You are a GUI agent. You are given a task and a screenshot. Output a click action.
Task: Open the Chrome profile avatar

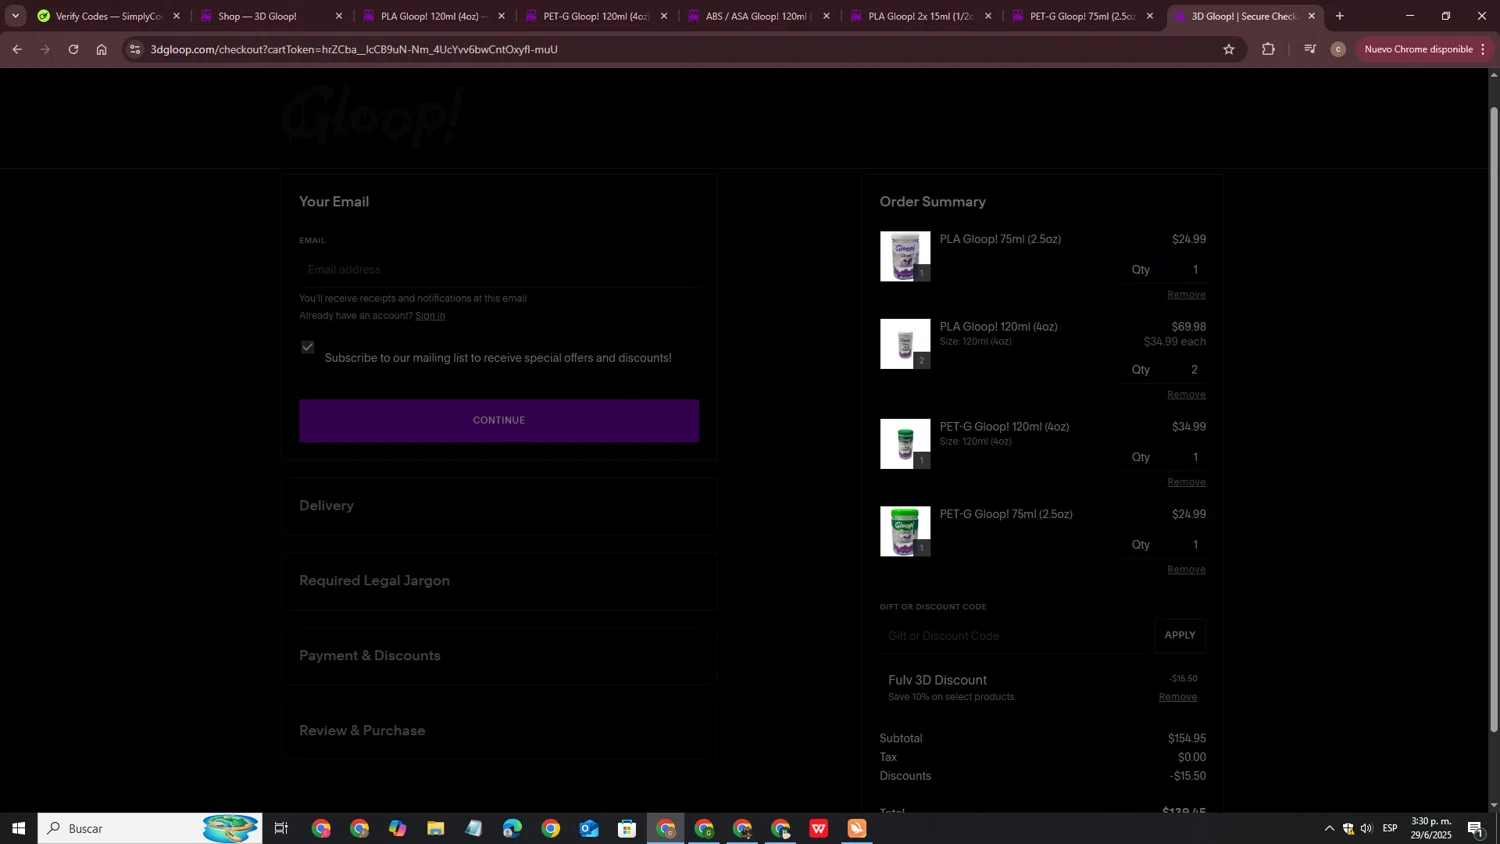click(x=1338, y=49)
